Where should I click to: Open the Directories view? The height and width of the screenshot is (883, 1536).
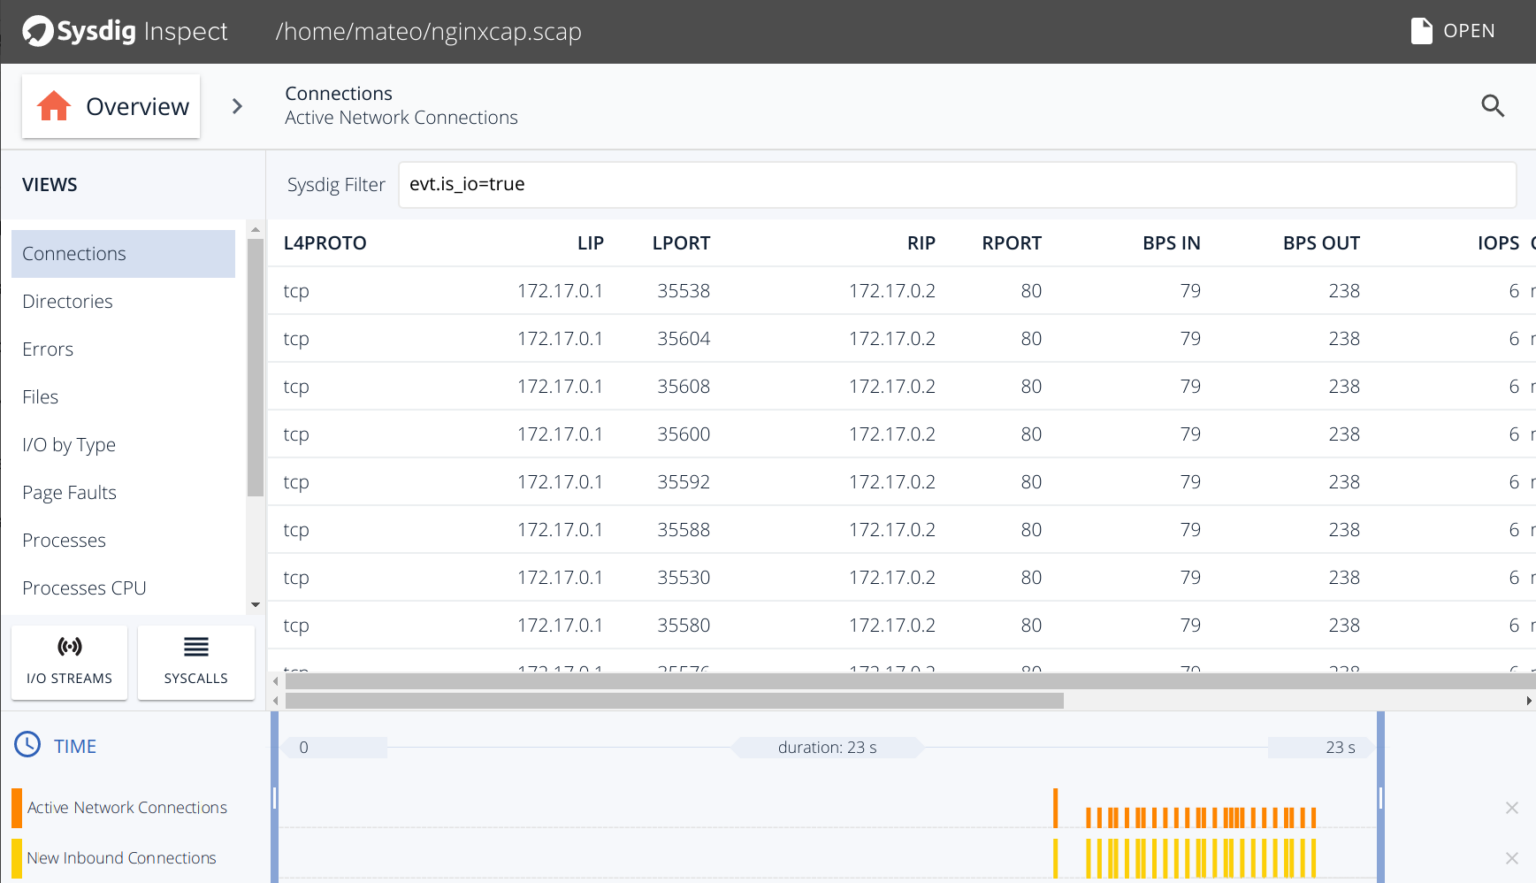click(x=67, y=301)
